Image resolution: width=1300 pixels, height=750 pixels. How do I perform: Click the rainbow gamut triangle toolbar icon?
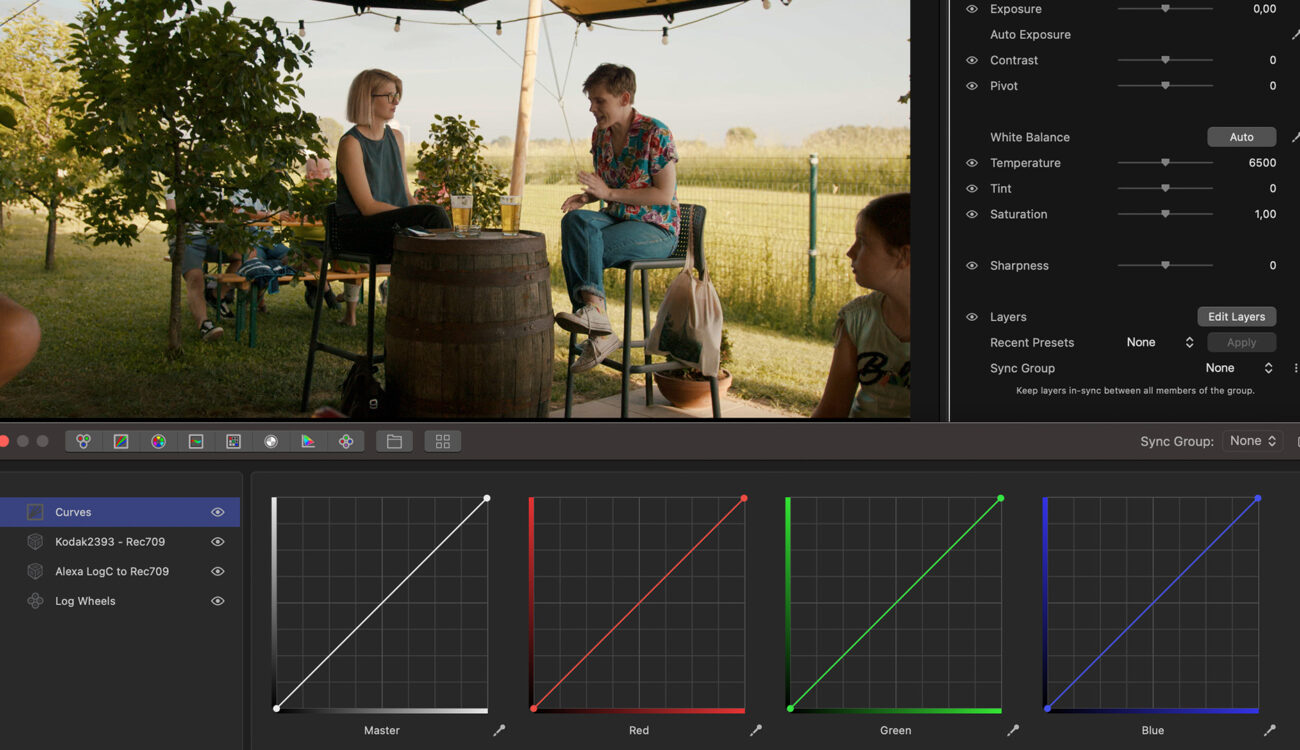[x=308, y=441]
